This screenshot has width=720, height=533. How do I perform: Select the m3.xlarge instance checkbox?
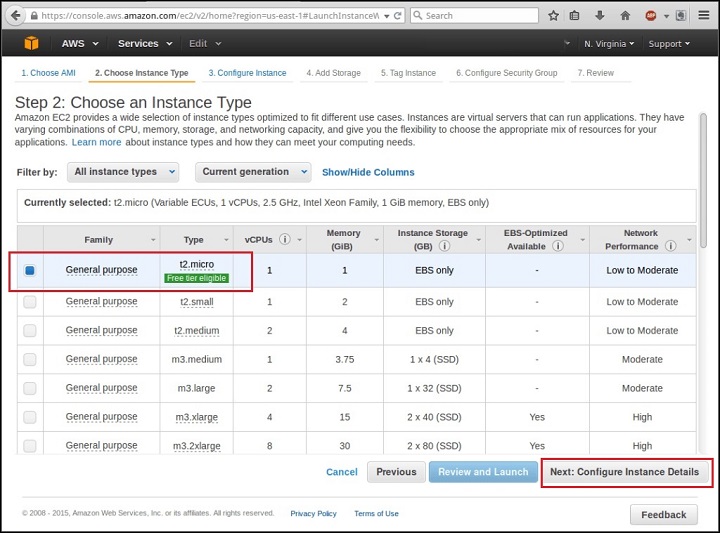[x=30, y=417]
